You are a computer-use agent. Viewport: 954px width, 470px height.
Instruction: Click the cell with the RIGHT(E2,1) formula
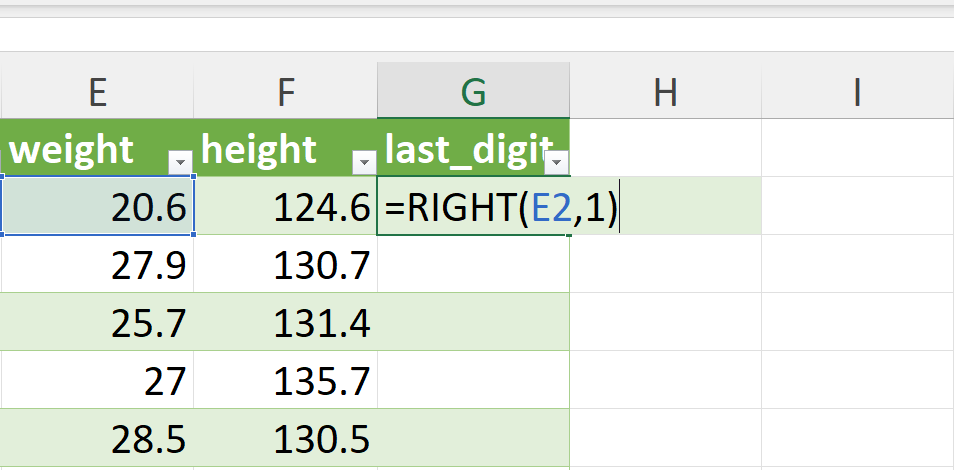point(473,206)
